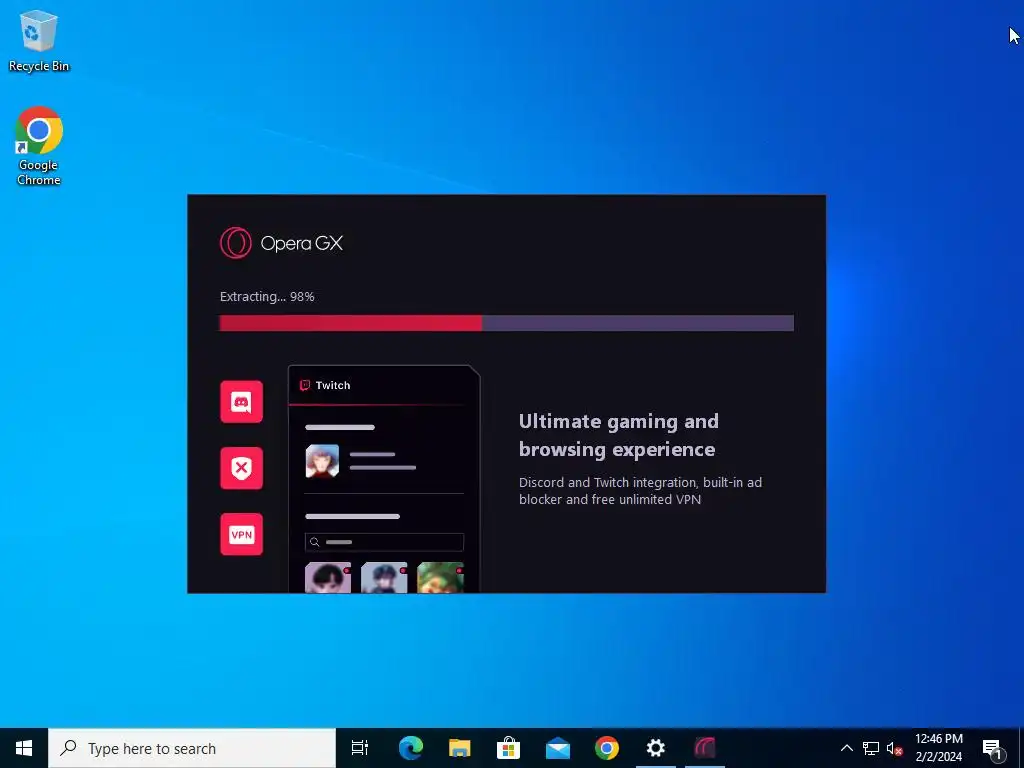
Task: Open the Mail app from taskbar
Action: [x=558, y=748]
